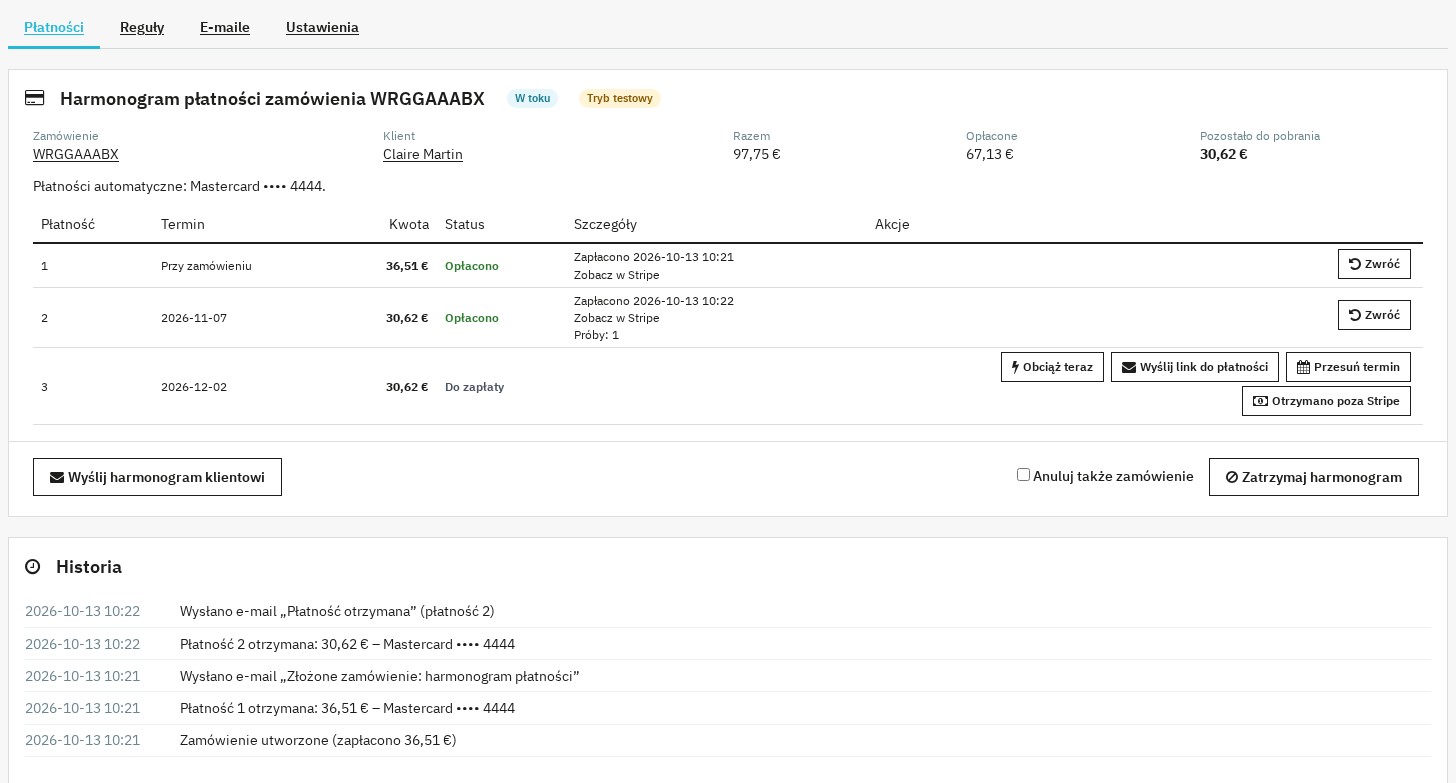Click the Szczegóły column header

pos(605,224)
